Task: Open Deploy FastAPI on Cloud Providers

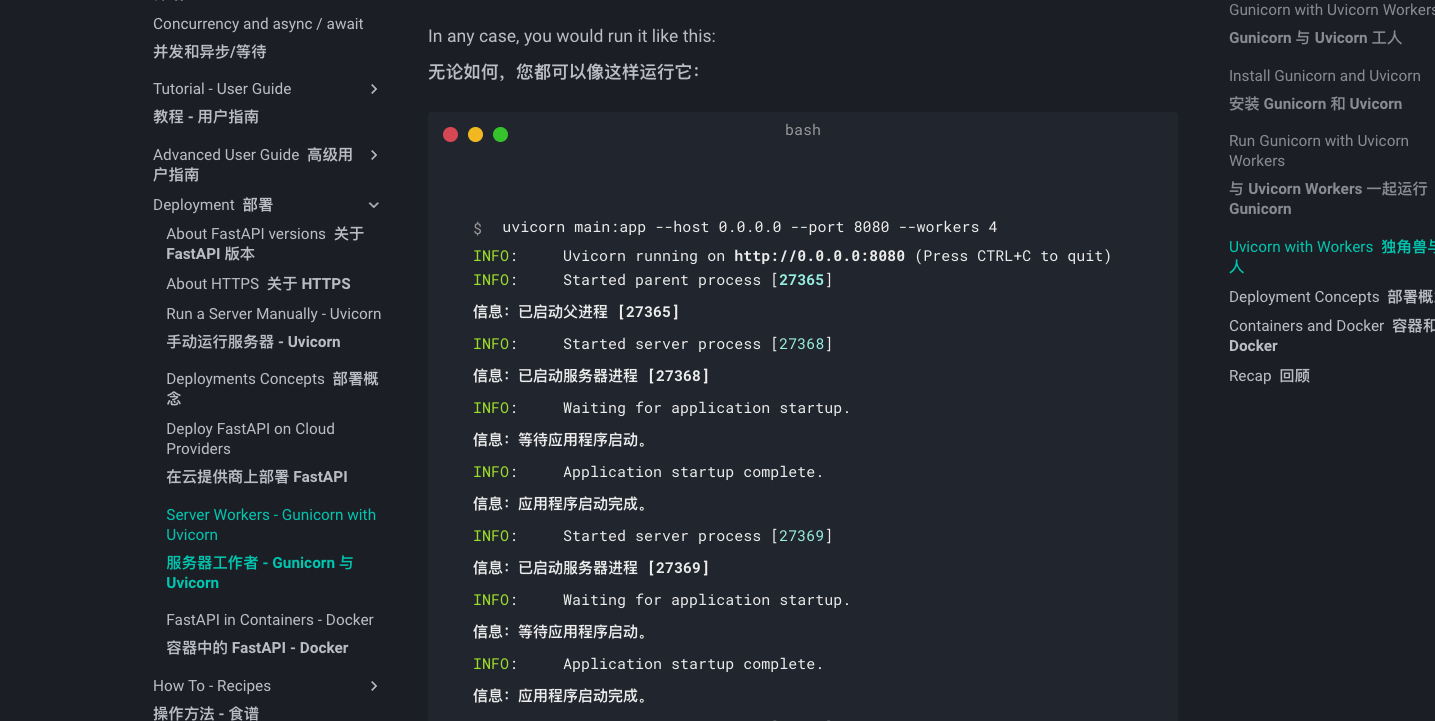Action: pos(250,438)
